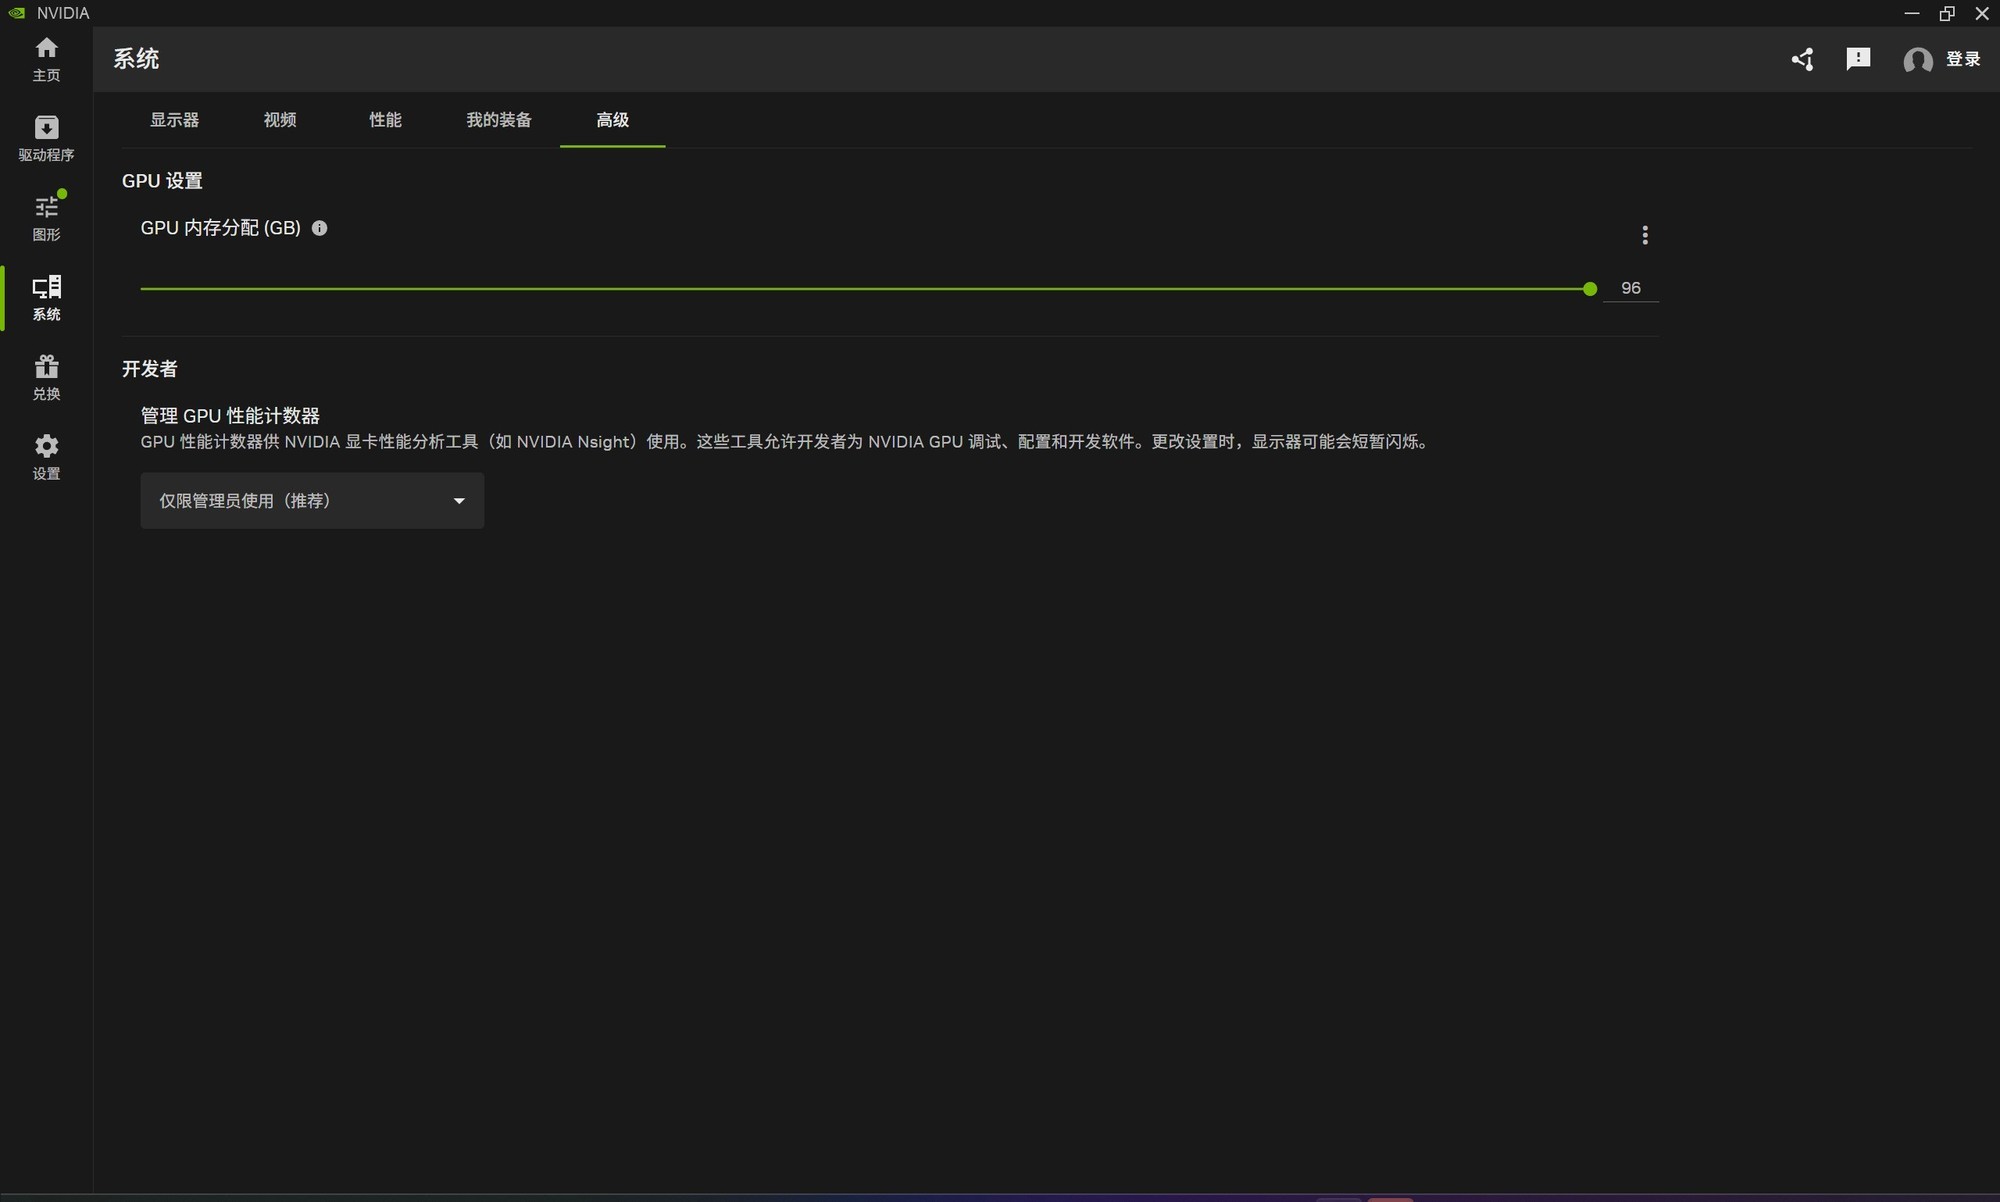2000x1202 pixels.
Task: Select the 系统 system sidebar item
Action: coord(46,298)
